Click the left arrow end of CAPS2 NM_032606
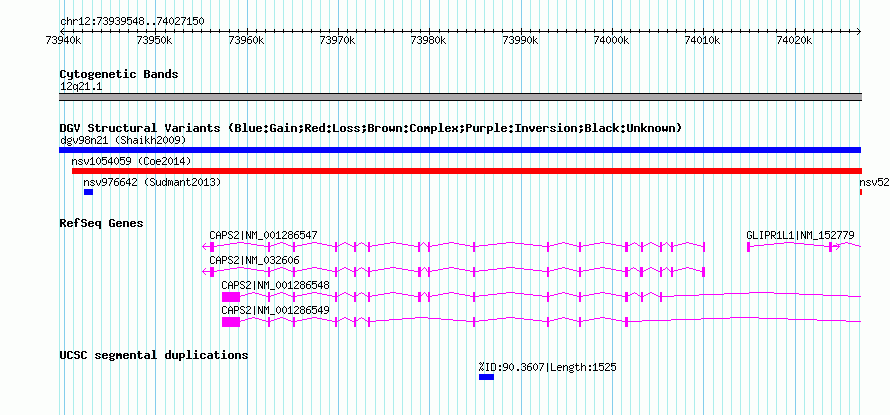The height and width of the screenshot is (415, 890). [205, 272]
